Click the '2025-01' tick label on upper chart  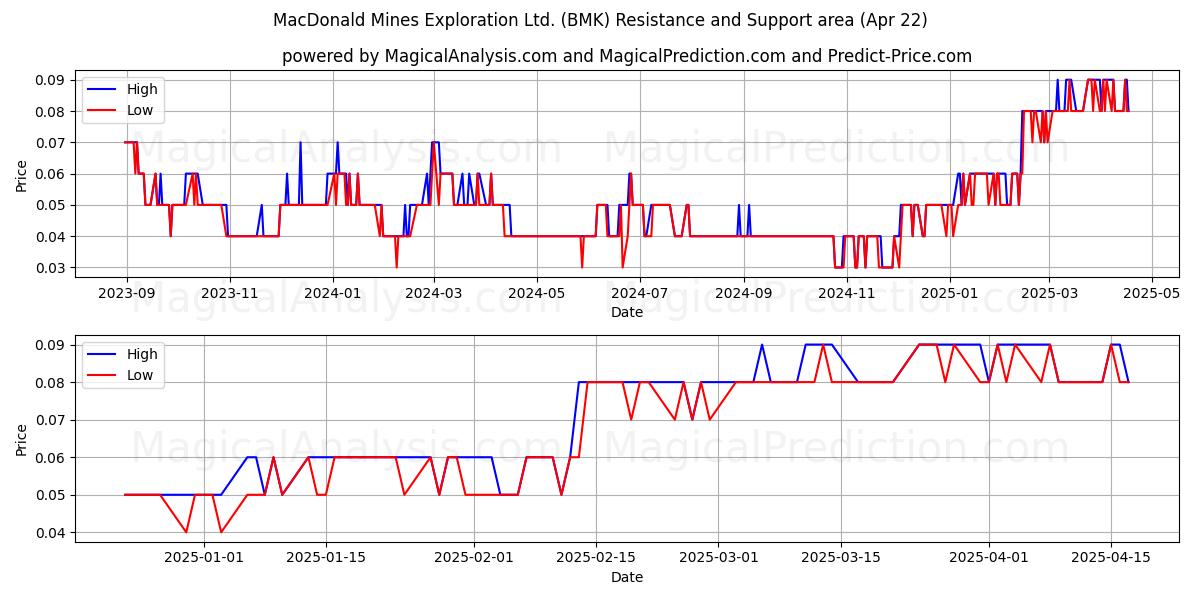950,293
